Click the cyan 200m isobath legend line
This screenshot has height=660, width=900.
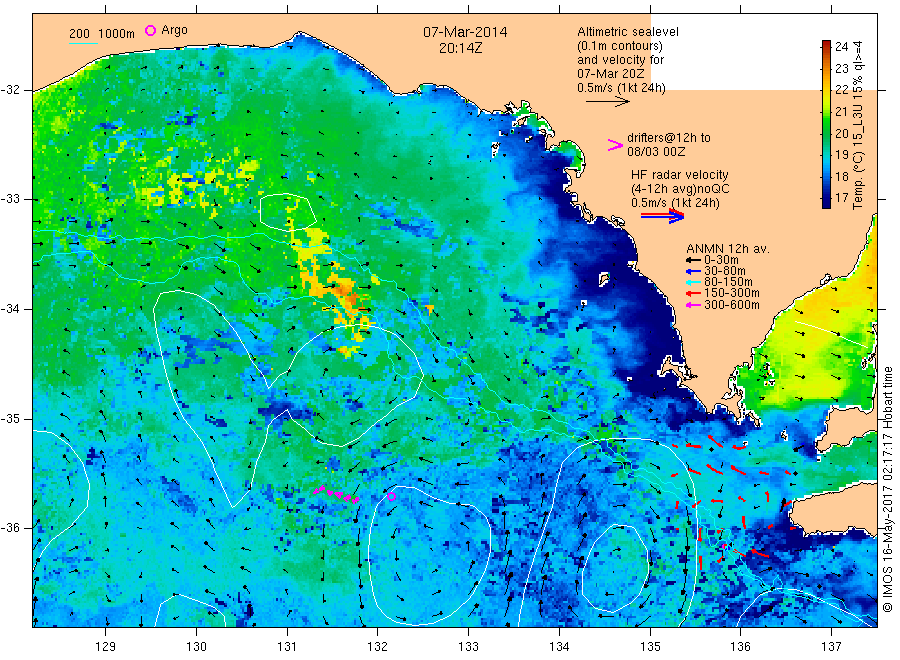pos(83,43)
